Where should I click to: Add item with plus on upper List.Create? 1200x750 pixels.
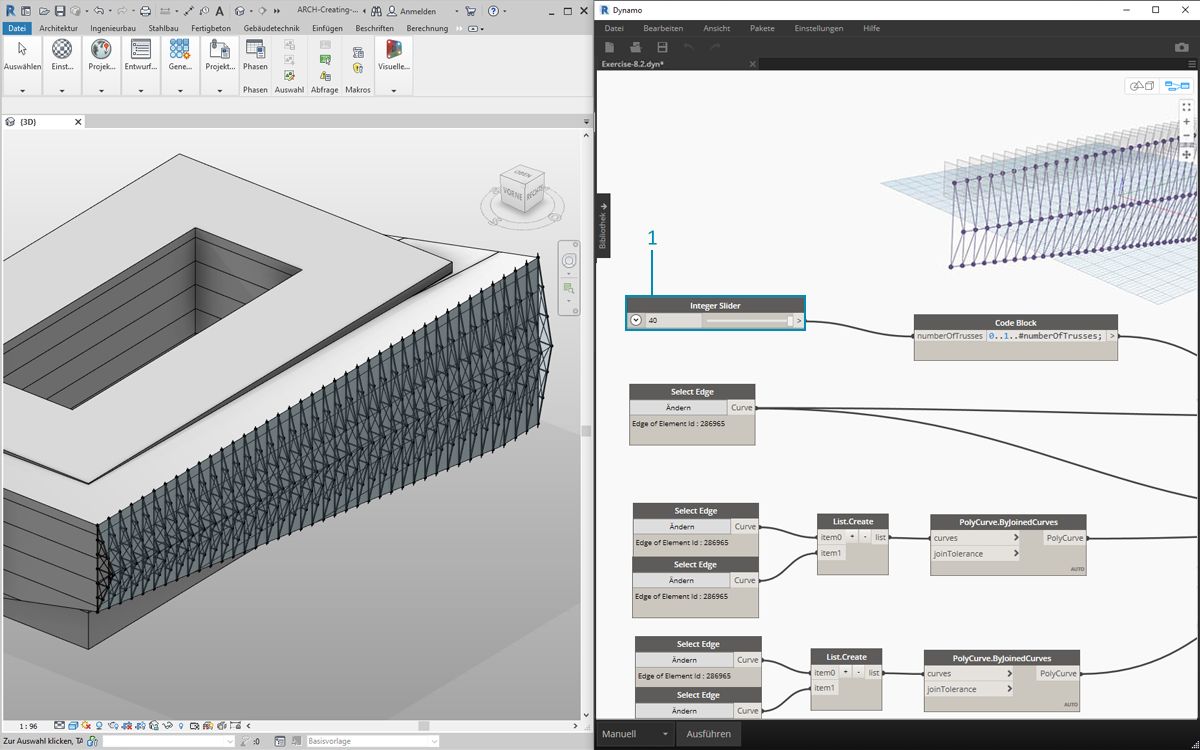point(852,537)
